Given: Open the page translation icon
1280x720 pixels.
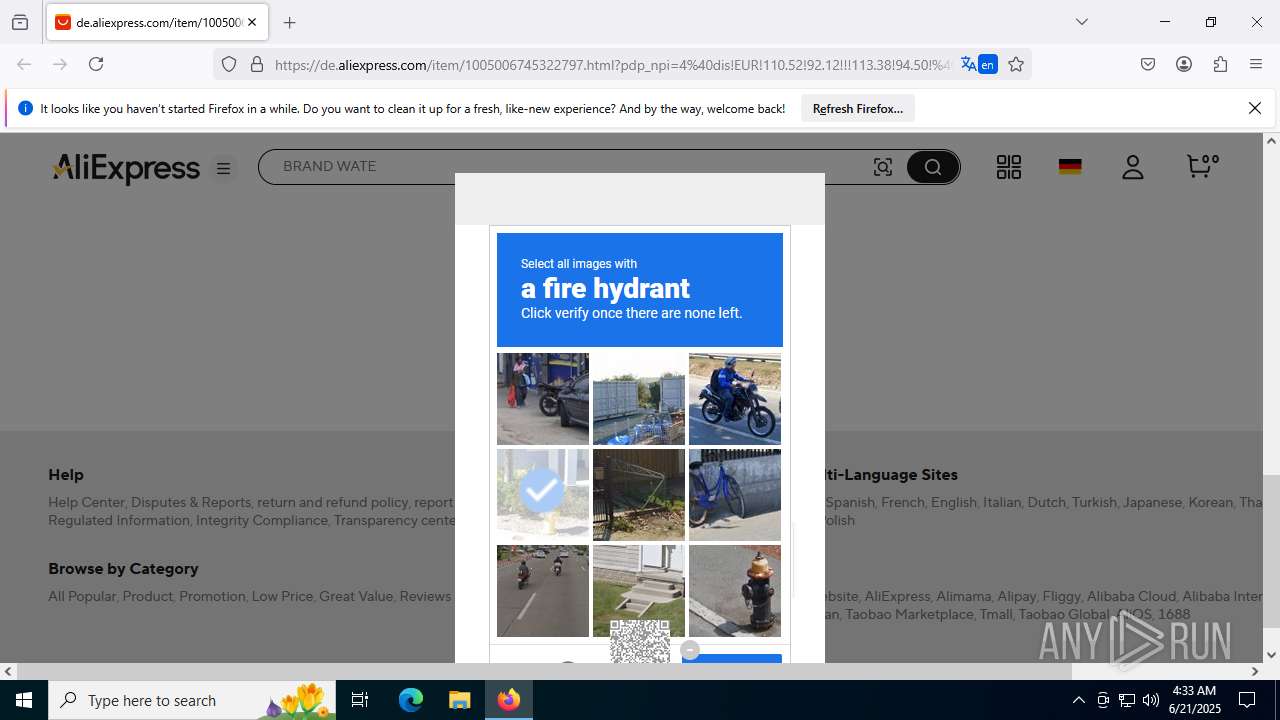Looking at the screenshot, I should [968, 64].
